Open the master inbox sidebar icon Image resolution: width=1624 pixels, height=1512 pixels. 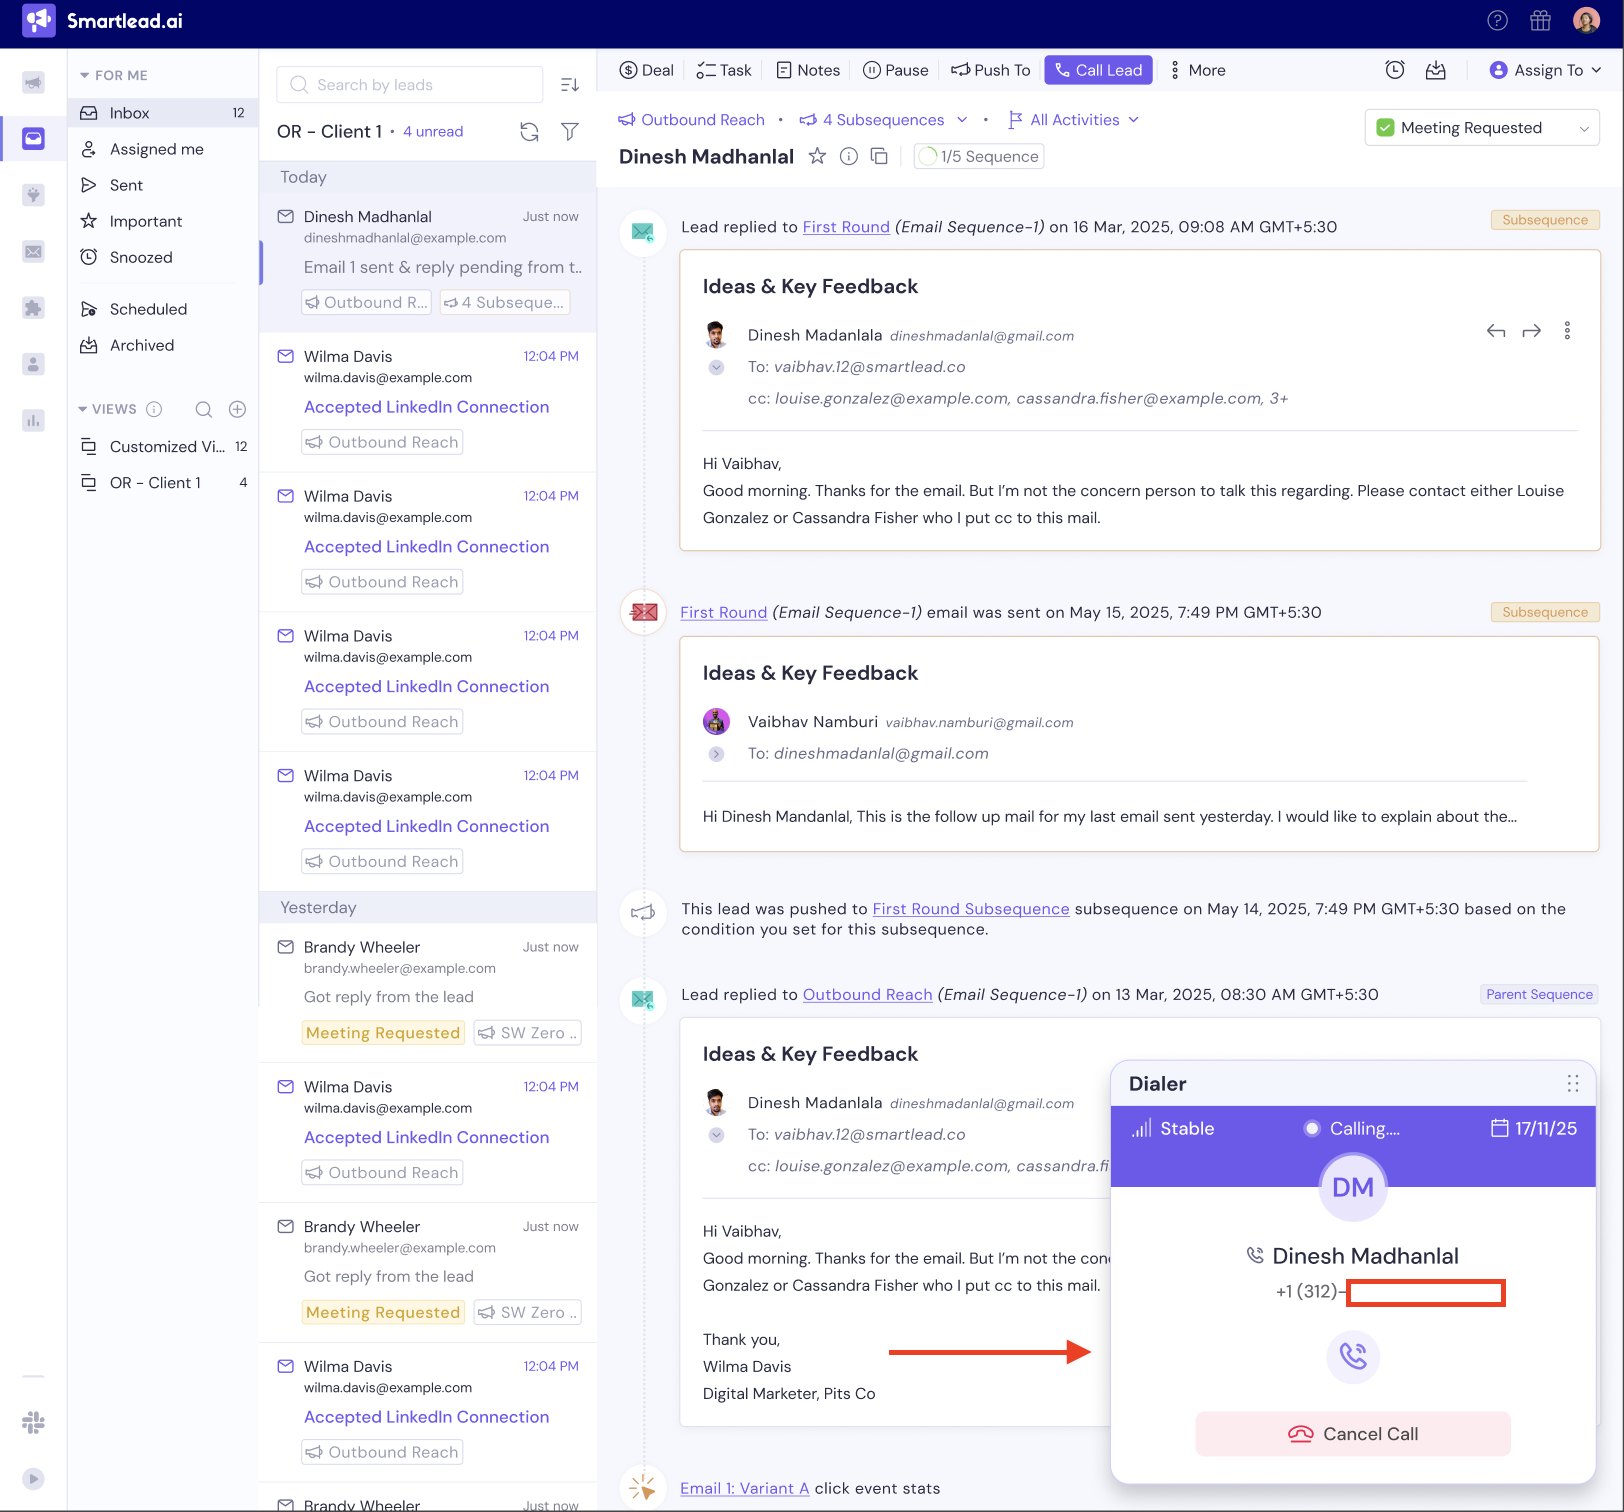coord(33,139)
